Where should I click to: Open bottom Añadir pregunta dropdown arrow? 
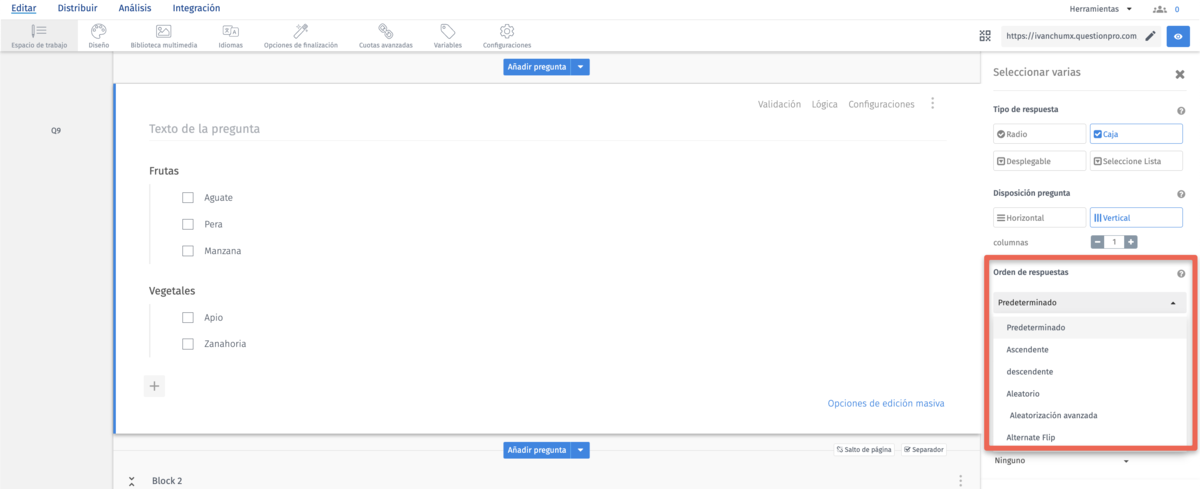click(581, 450)
